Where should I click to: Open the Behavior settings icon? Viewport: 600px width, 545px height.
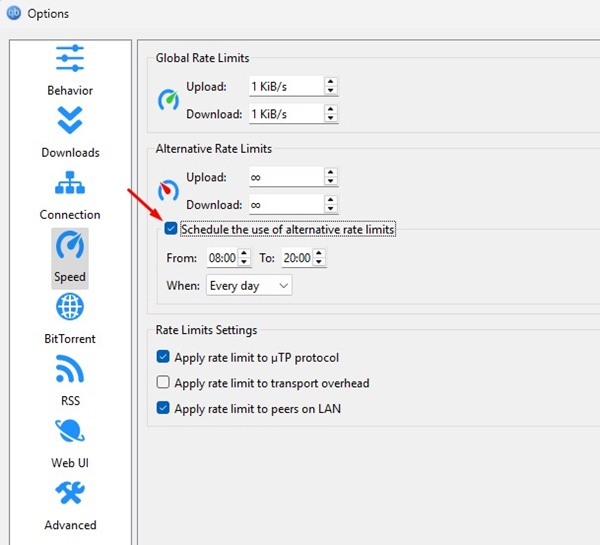70,58
